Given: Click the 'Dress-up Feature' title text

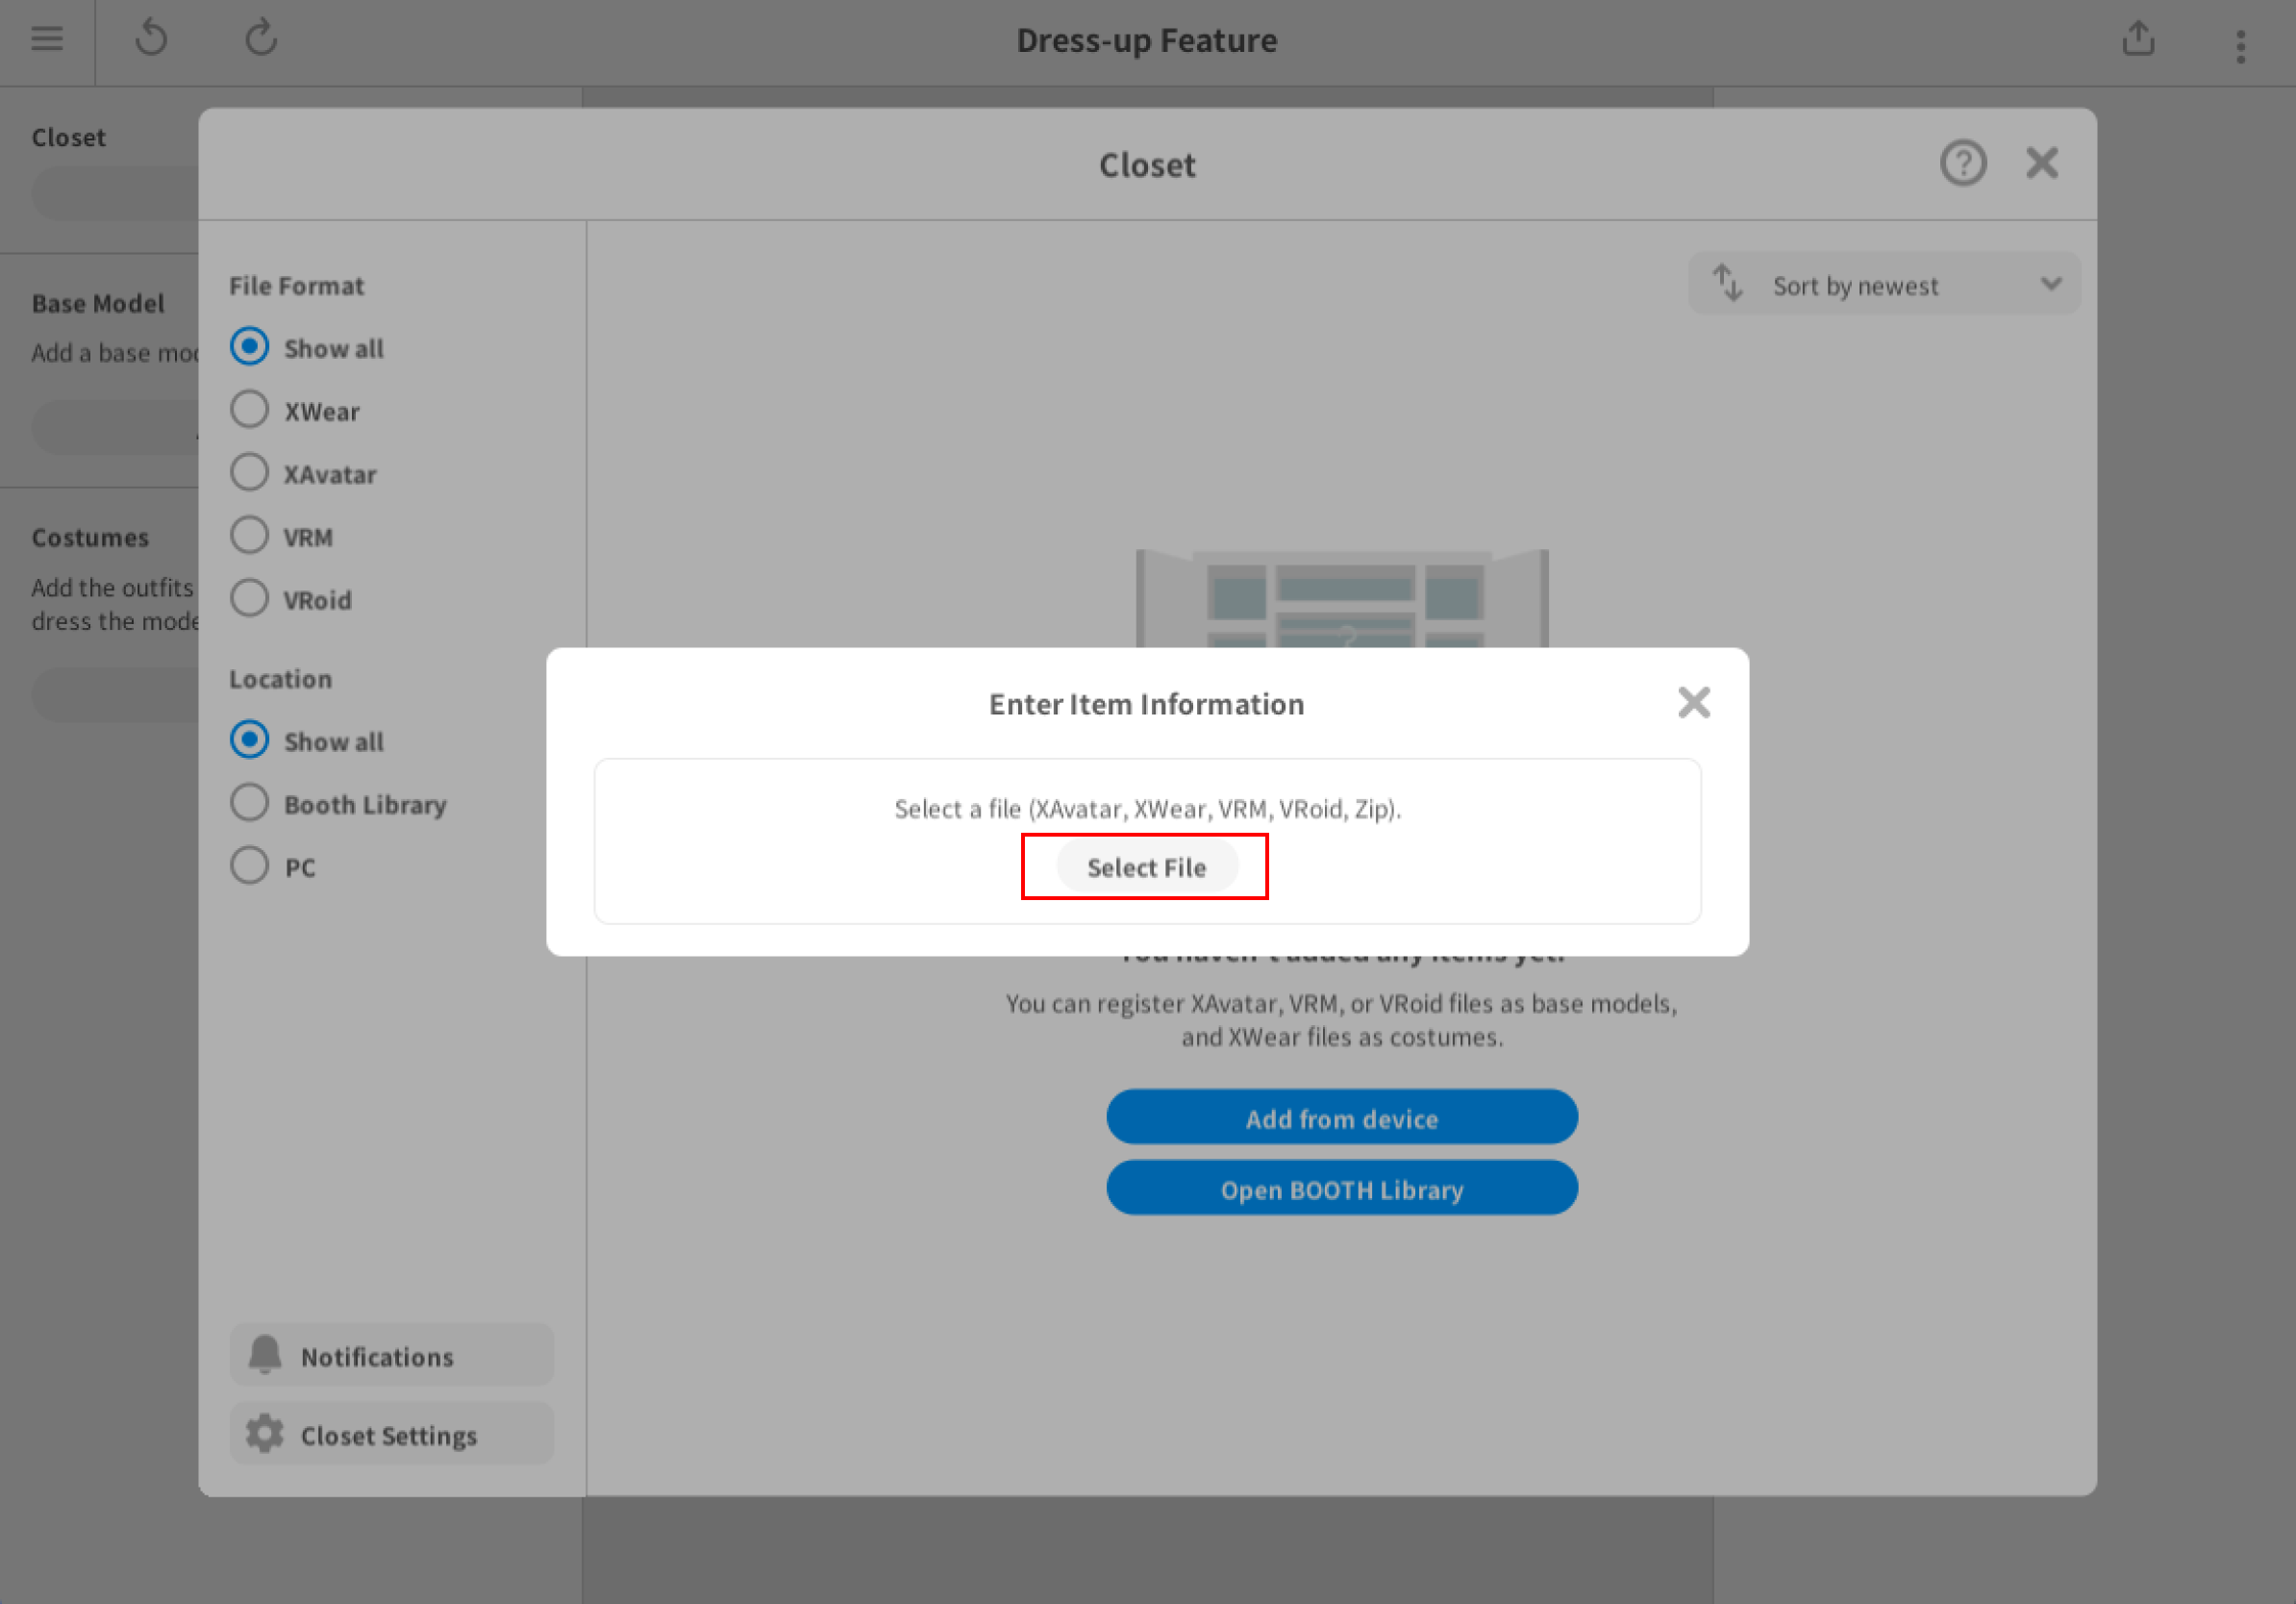Looking at the screenshot, I should (1147, 40).
